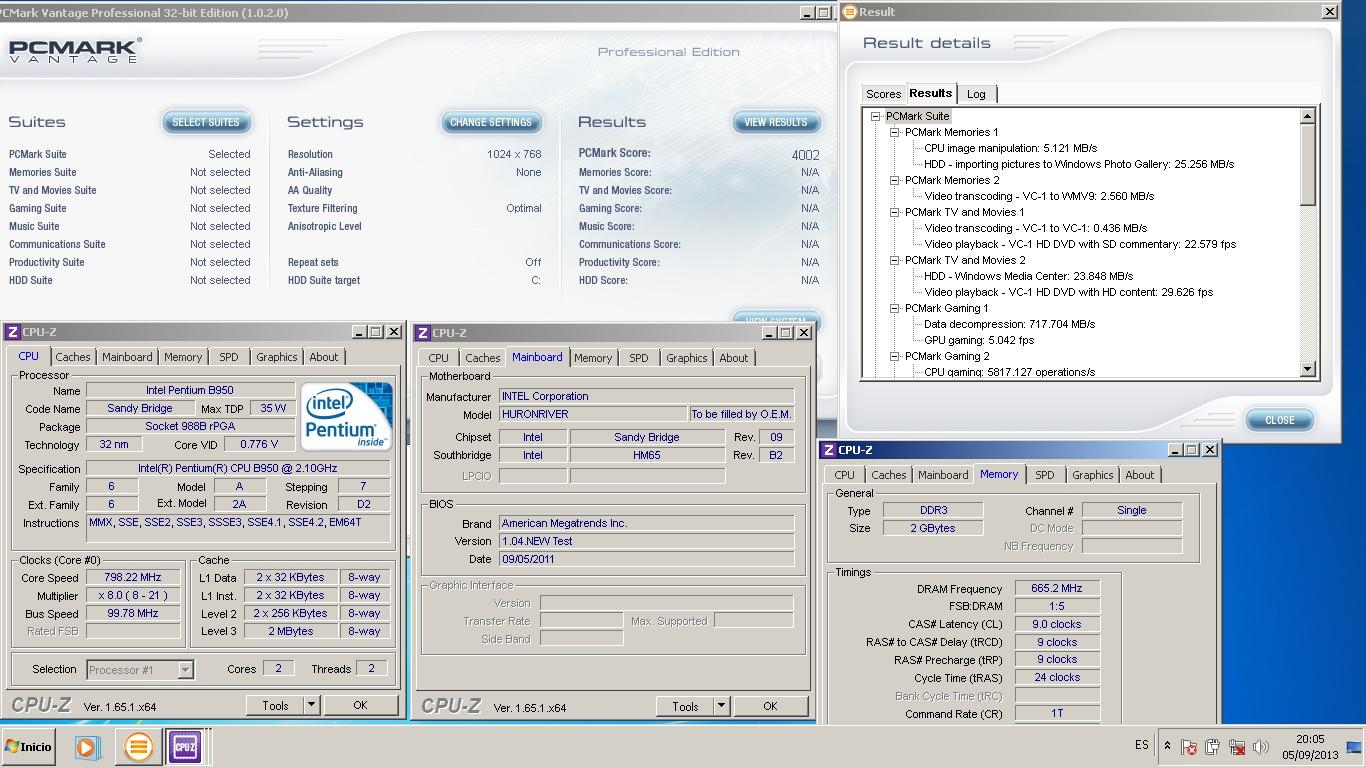Open Tools dropdown arrow in Mainboard window
Screen dimensions: 1366x768
pyautogui.click(x=721, y=706)
